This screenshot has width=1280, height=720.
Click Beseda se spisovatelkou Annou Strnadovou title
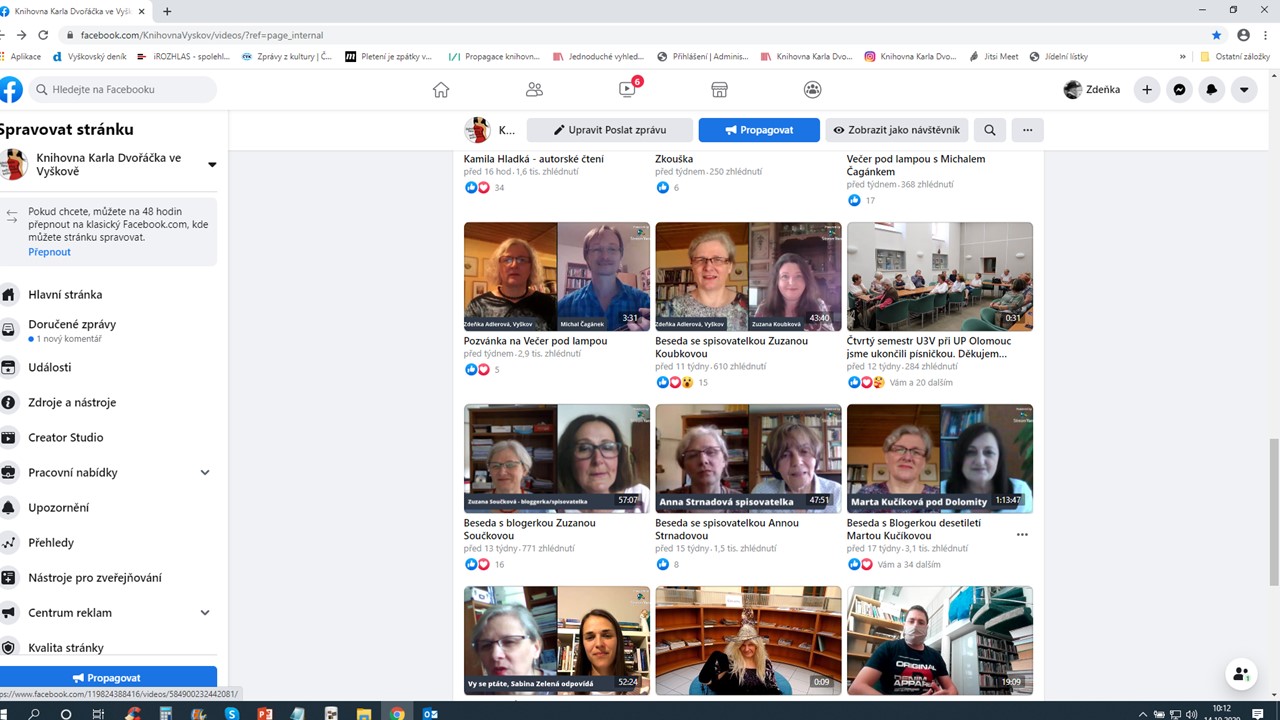[726, 529]
